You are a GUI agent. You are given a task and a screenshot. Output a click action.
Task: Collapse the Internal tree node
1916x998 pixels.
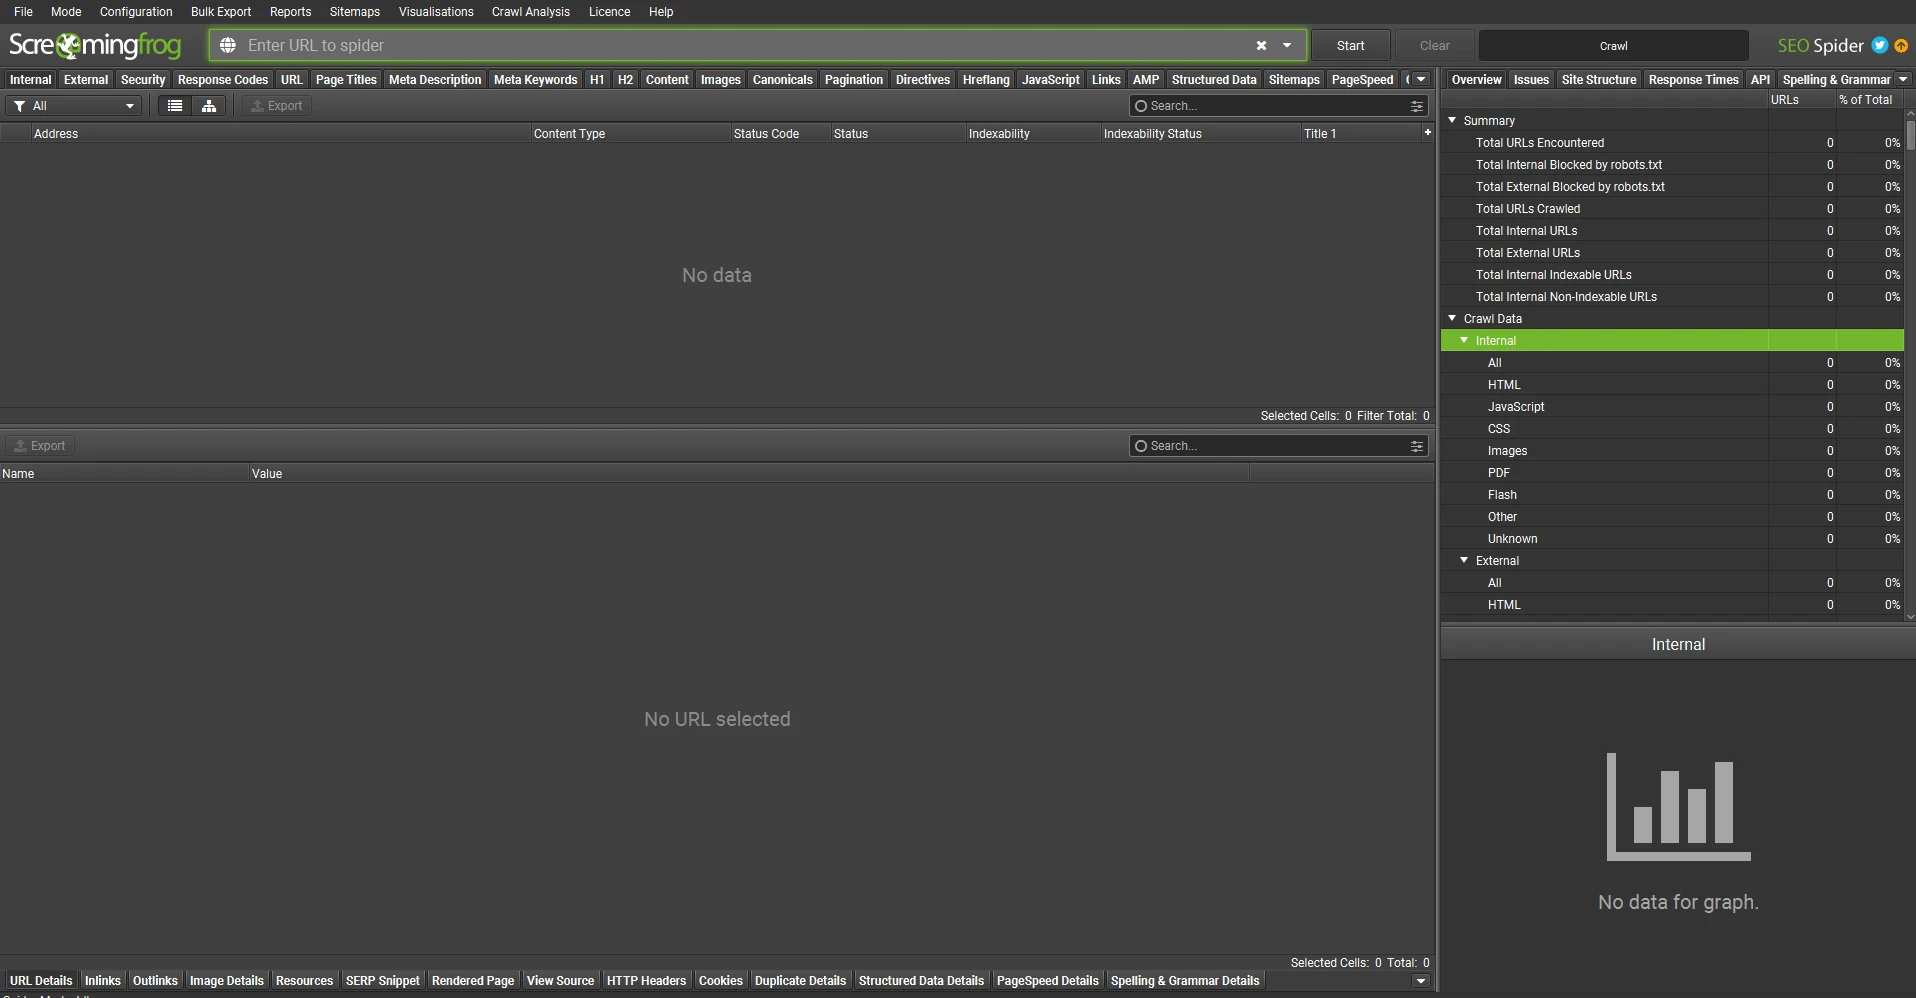pos(1464,341)
